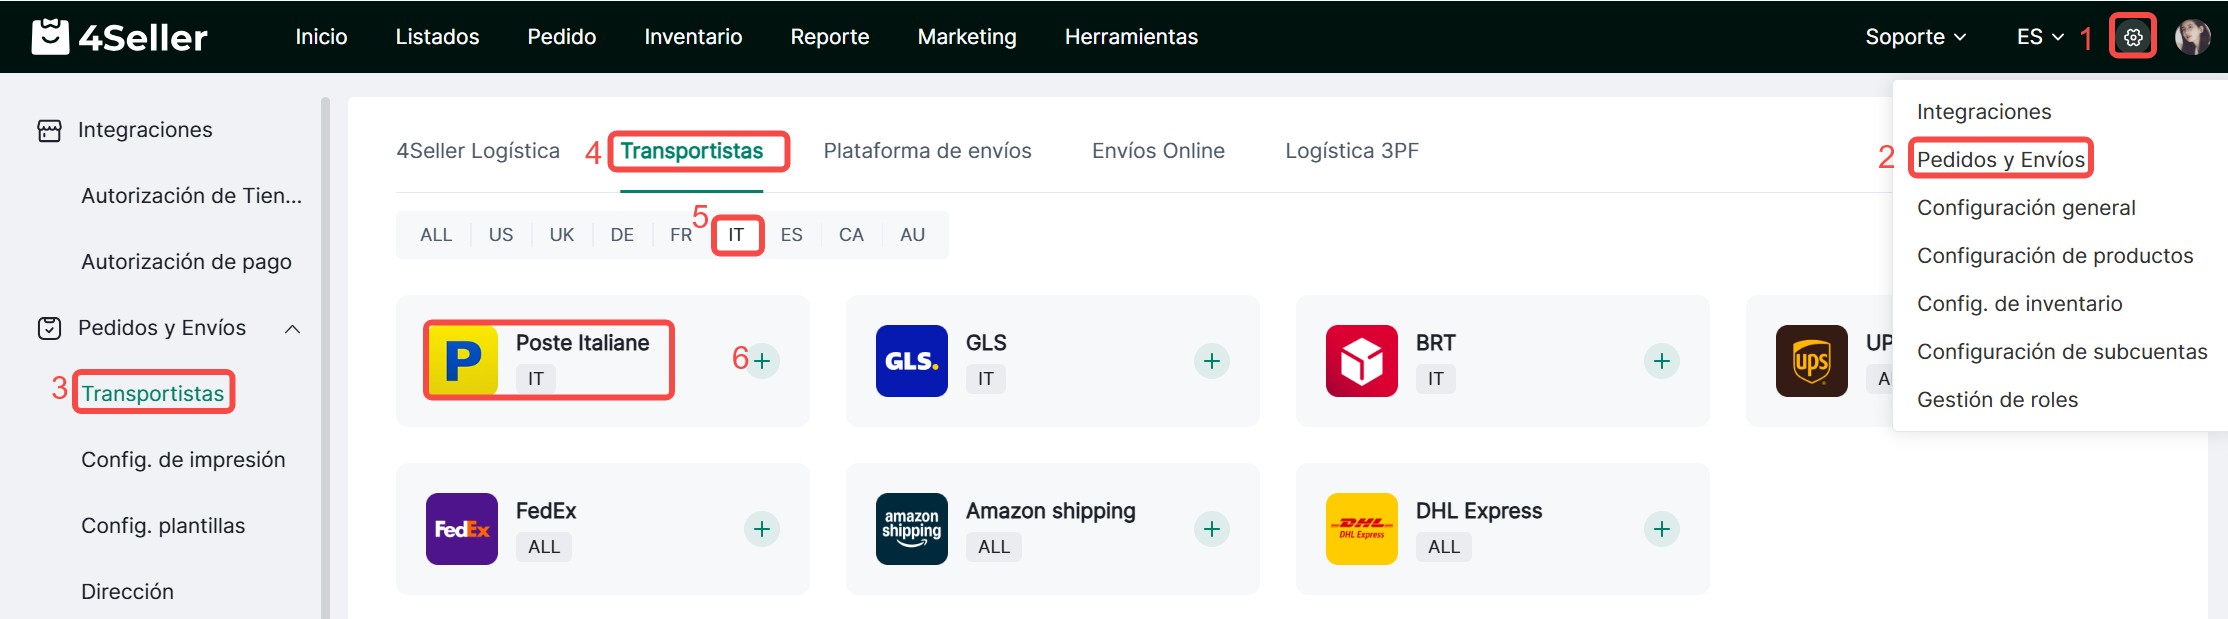The height and width of the screenshot is (619, 2228).
Task: Switch to Plataforma de envíos tab
Action: (927, 151)
